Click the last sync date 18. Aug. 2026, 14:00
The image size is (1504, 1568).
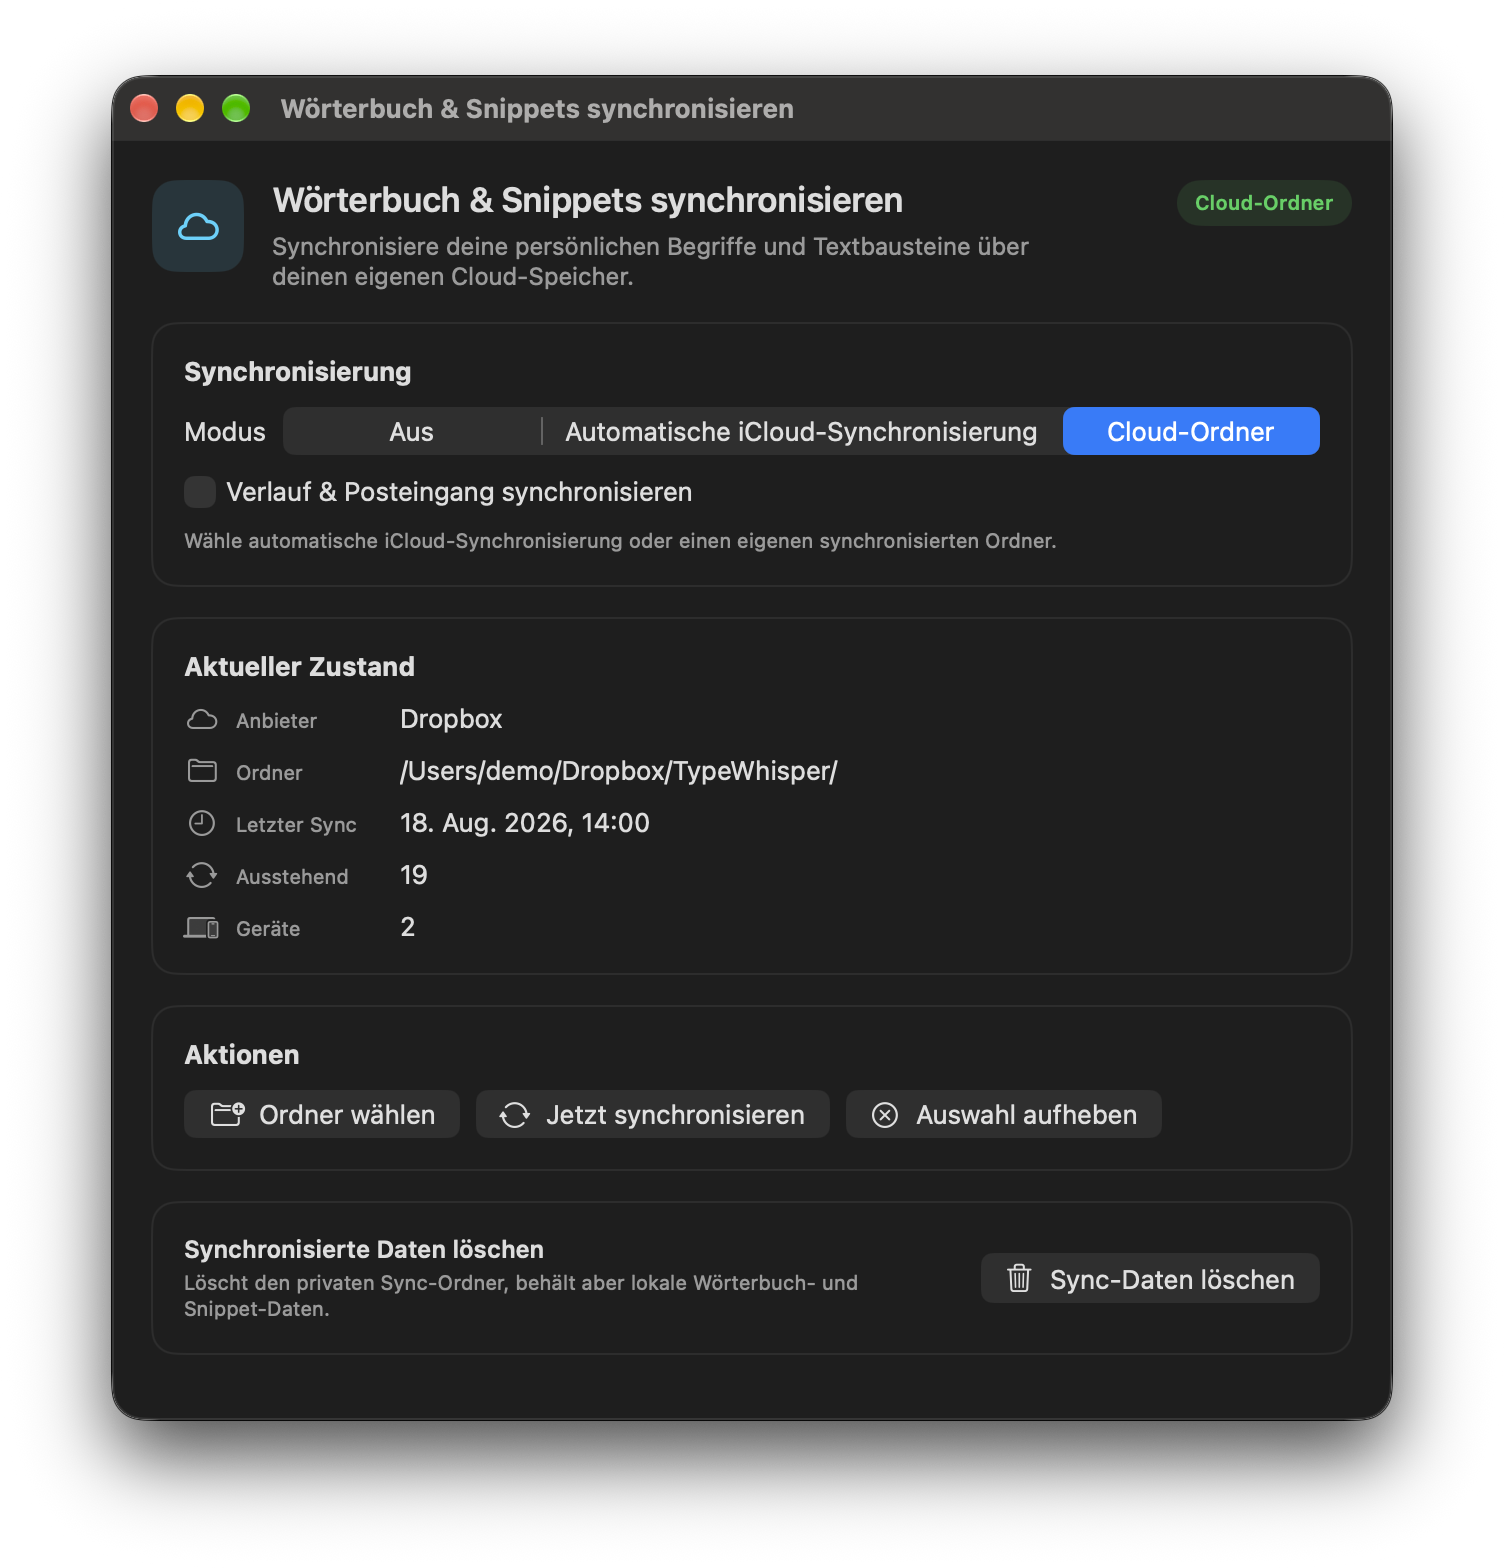525,823
